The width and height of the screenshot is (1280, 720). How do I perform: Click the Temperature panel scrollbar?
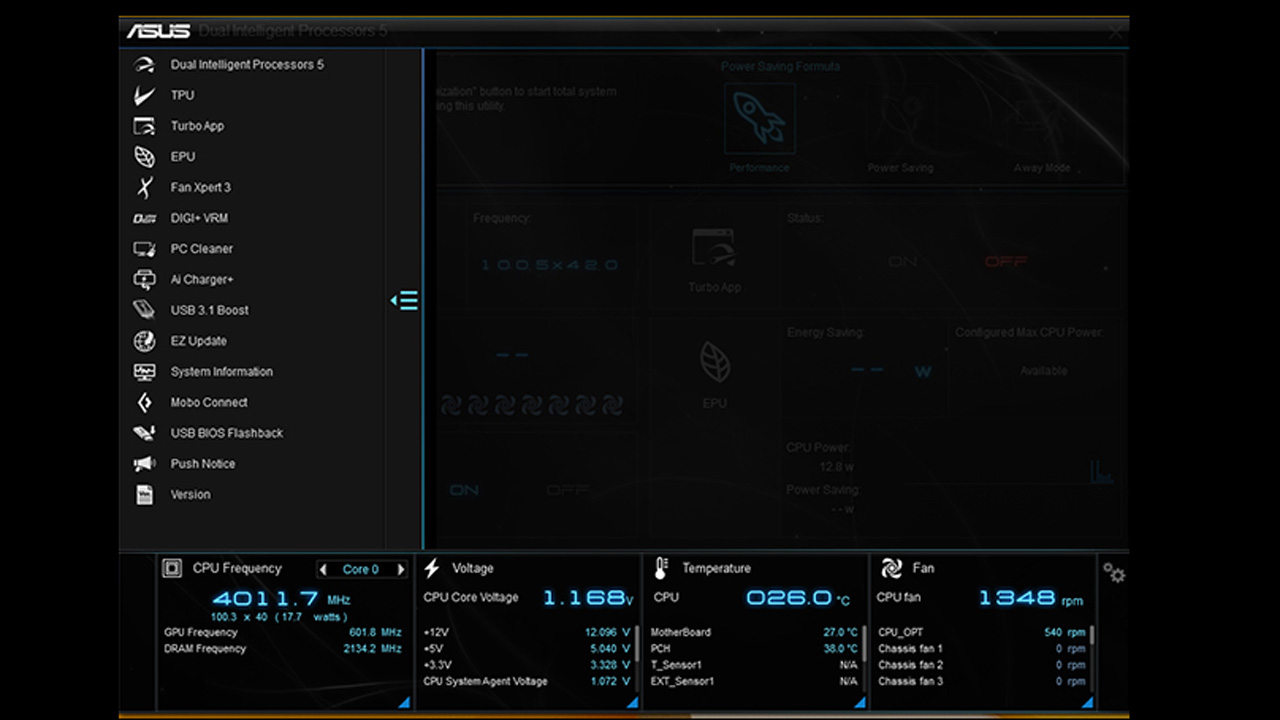coord(864,644)
